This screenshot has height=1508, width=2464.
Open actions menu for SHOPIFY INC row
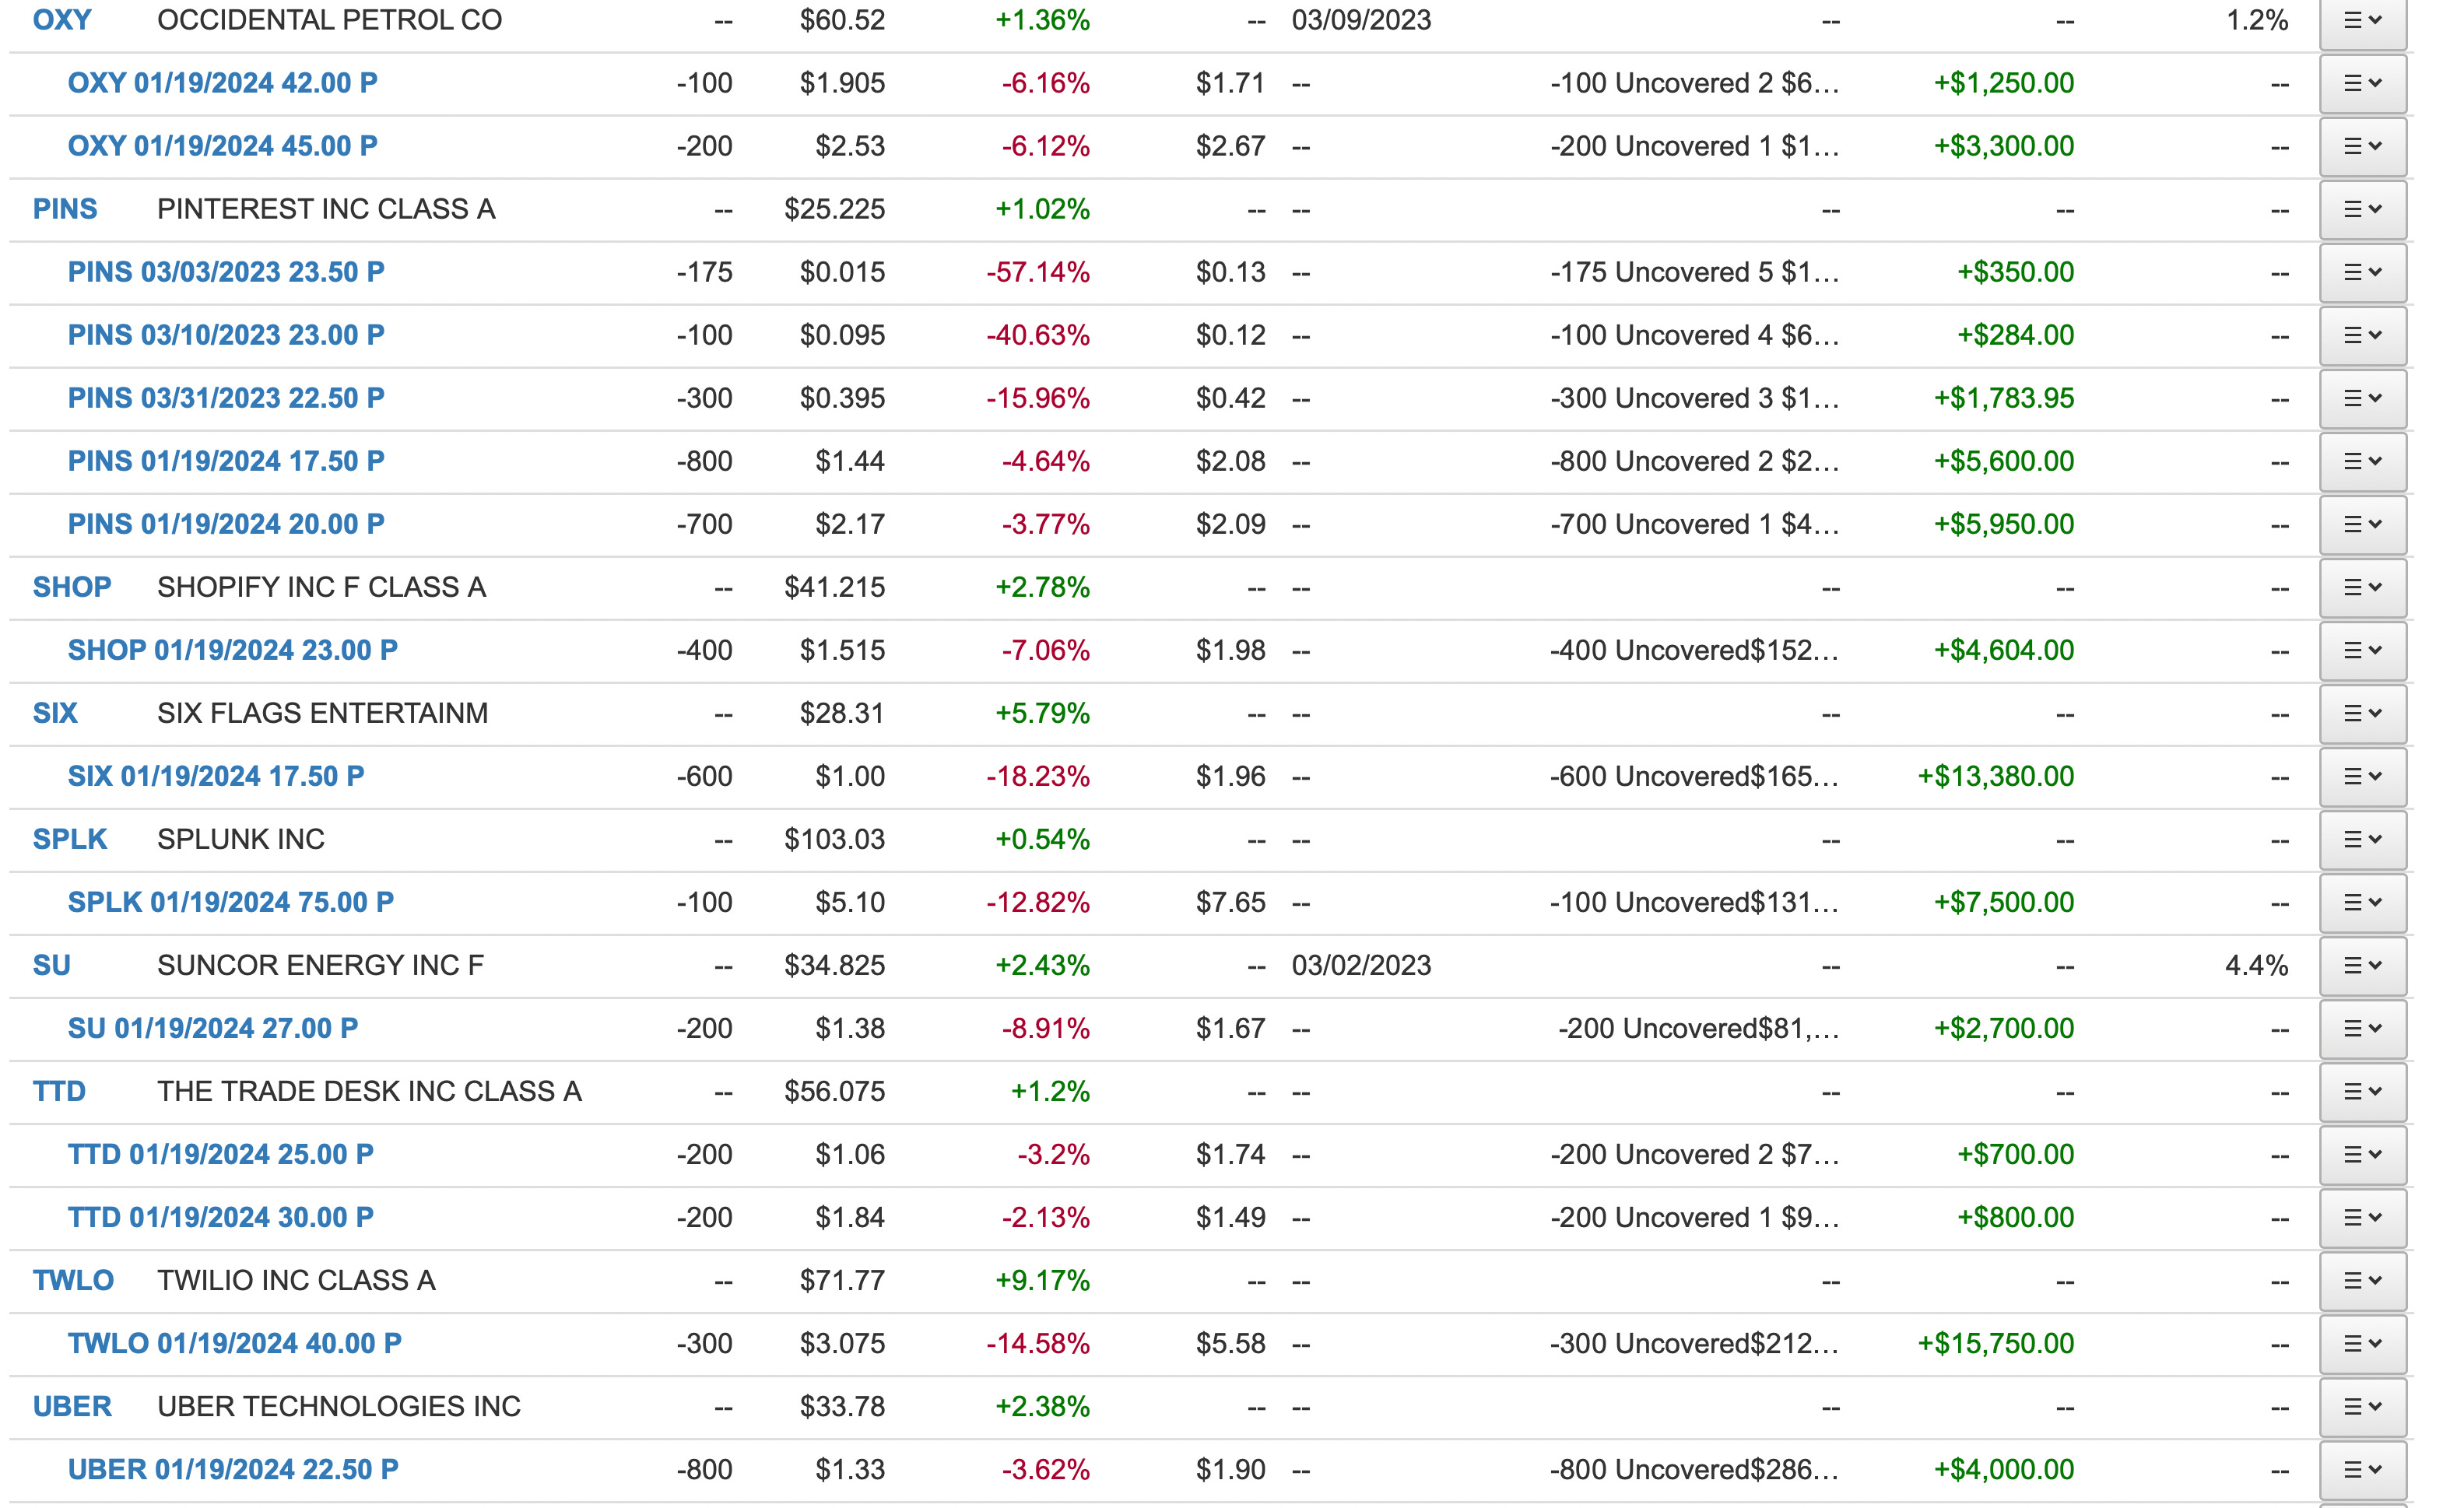point(2362,588)
